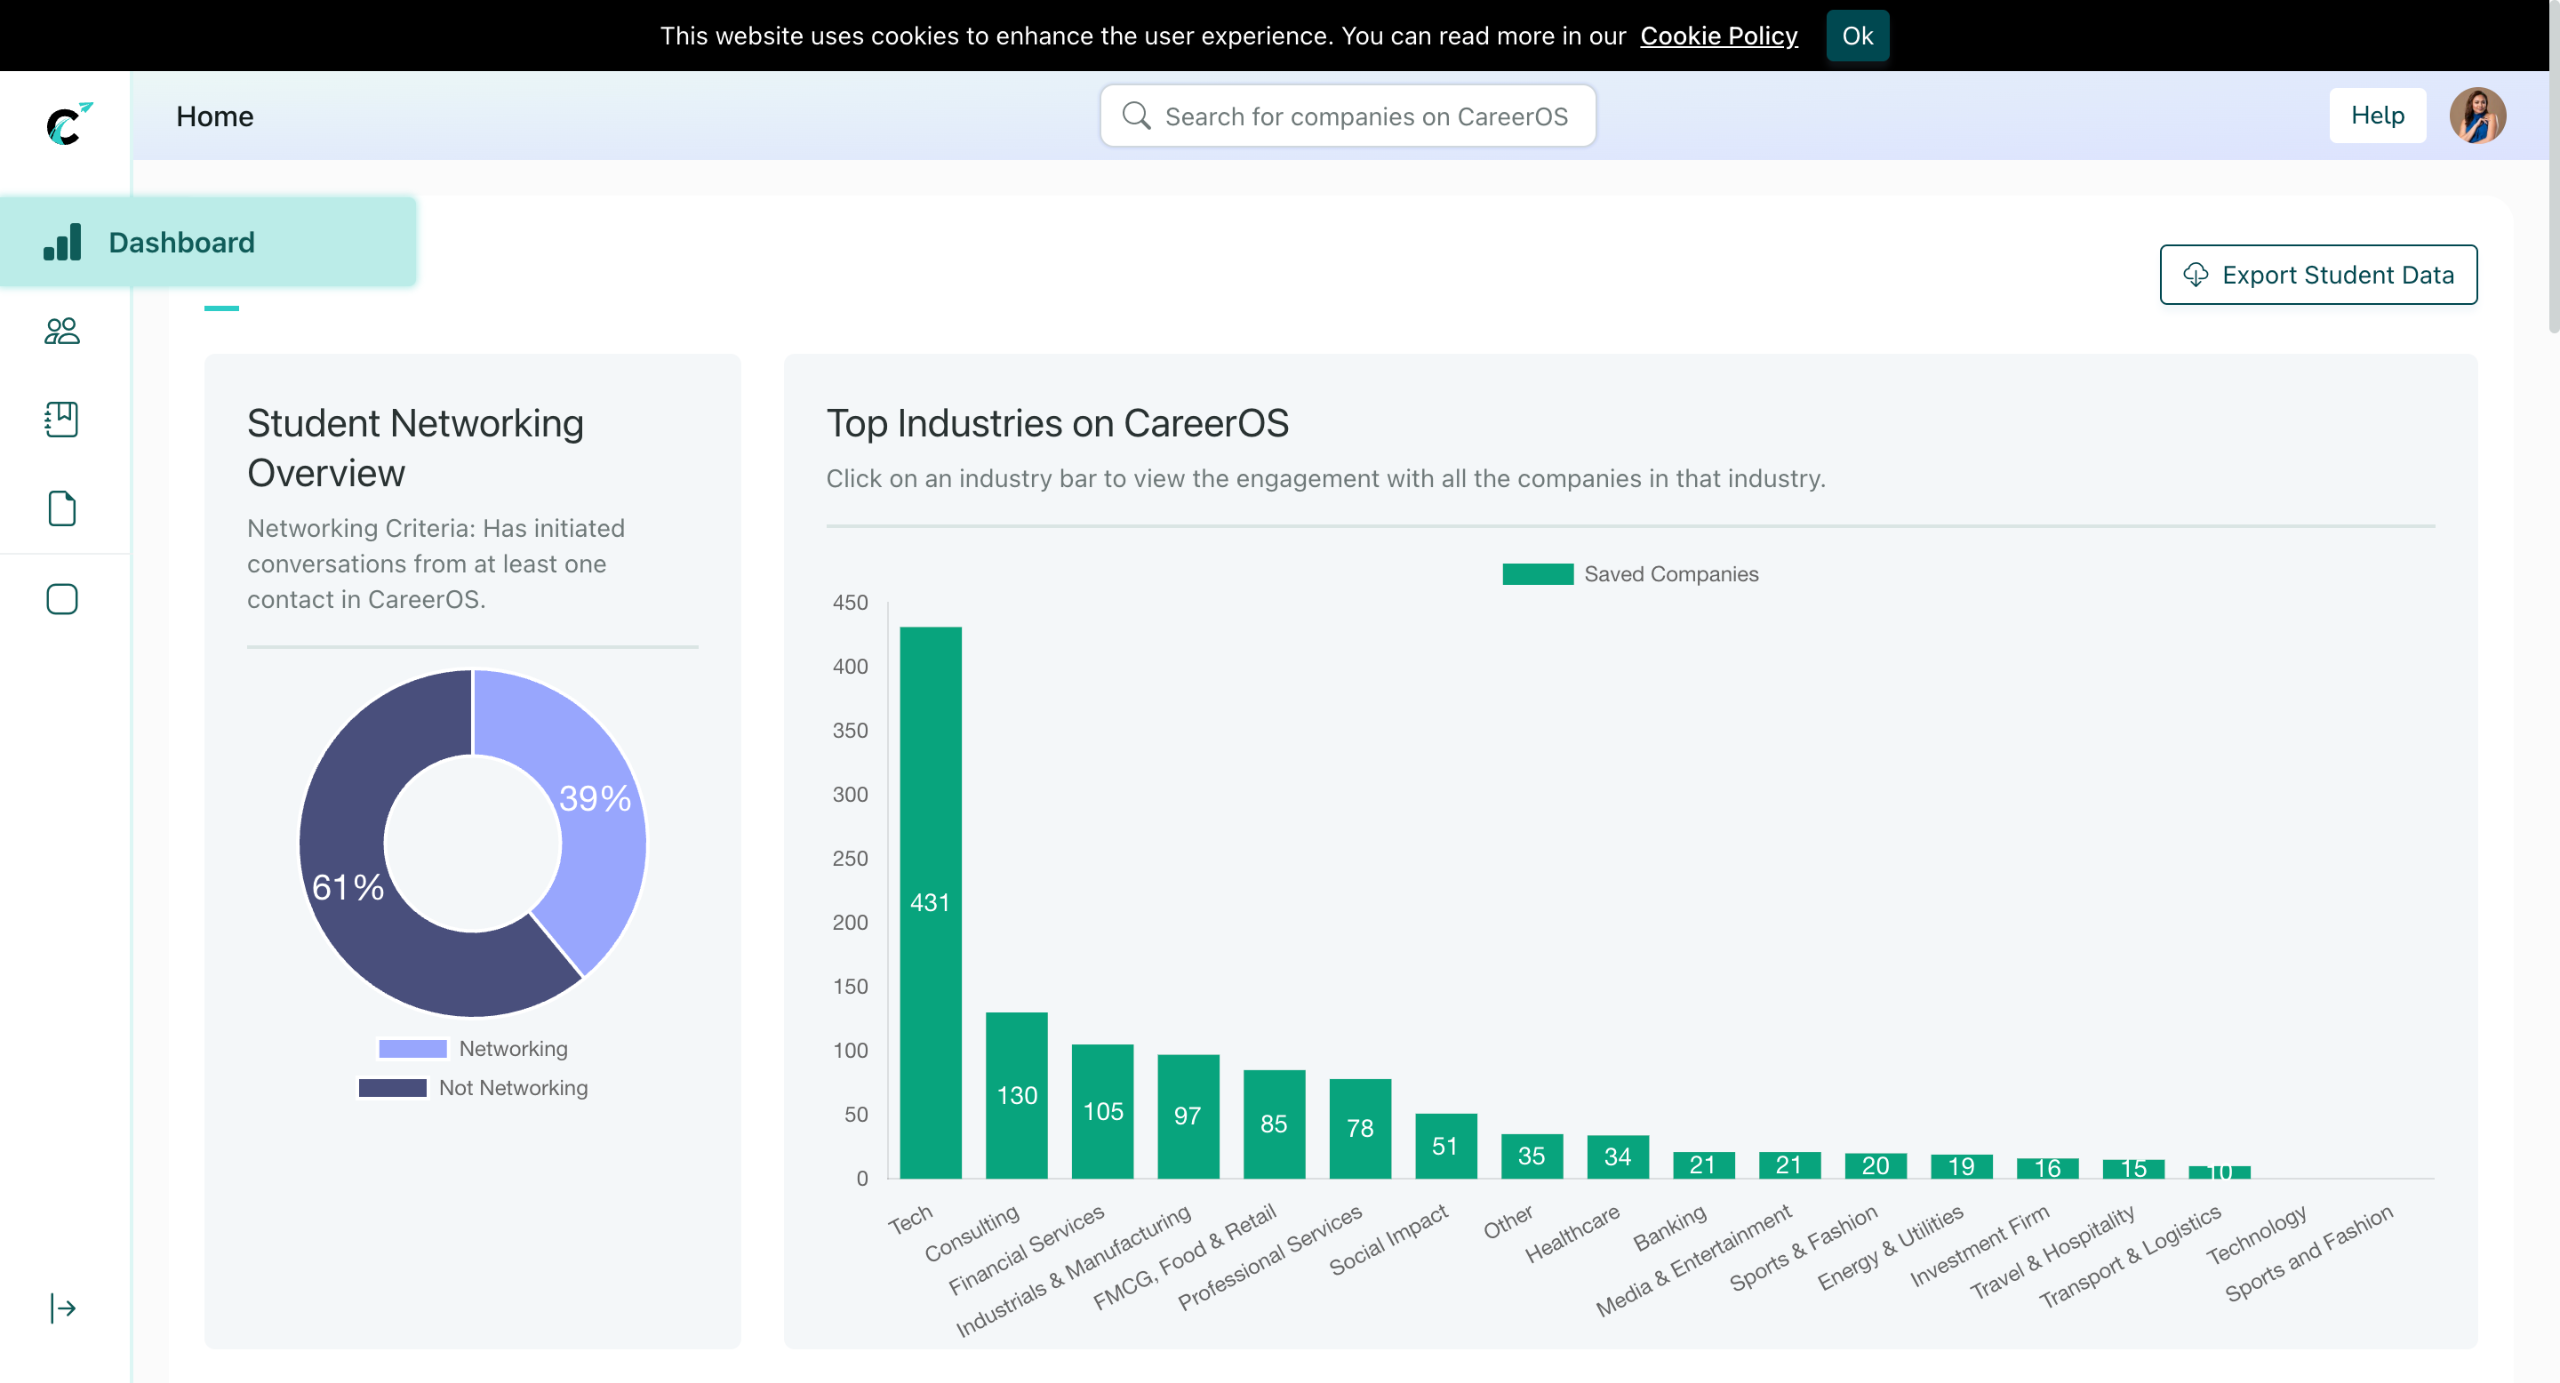Select the Dashboard menu item
2560x1383 pixels.
pyautogui.click(x=180, y=243)
